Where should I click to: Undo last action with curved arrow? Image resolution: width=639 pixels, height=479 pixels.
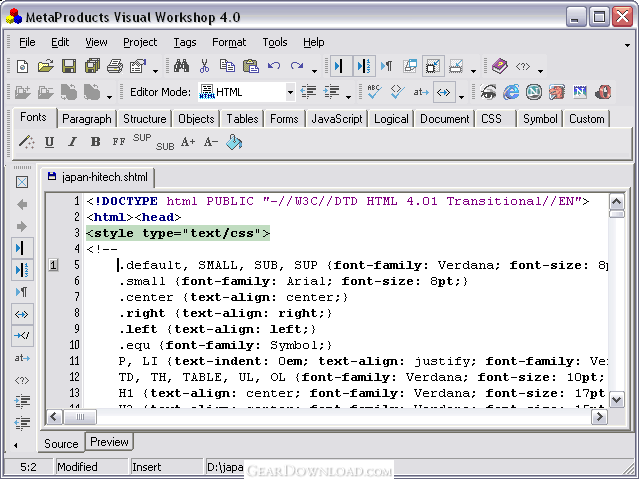click(x=274, y=66)
